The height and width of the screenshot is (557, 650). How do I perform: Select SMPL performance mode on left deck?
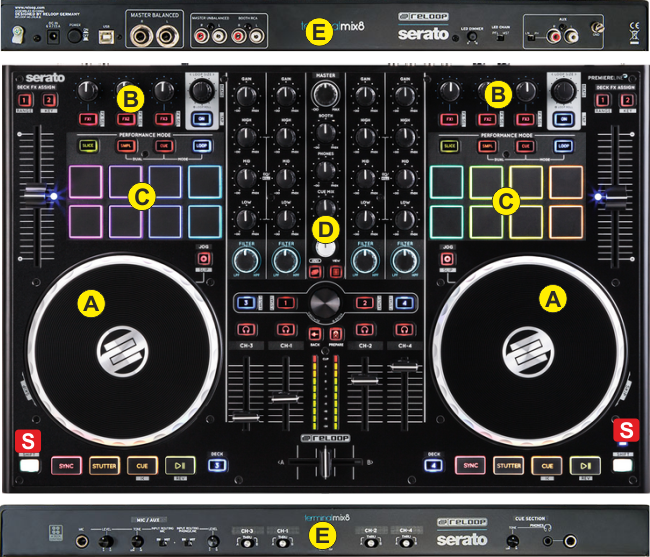point(126,145)
